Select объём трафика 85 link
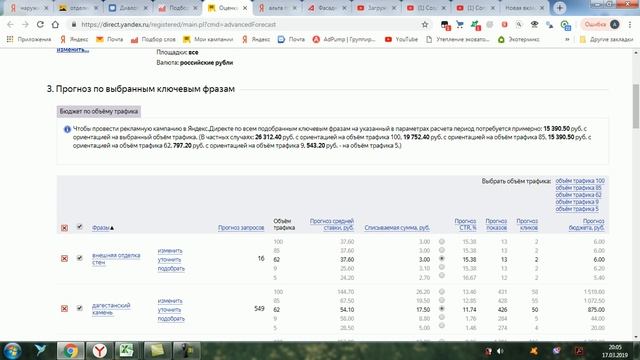Screen dimensions: 640x360 click(578, 188)
